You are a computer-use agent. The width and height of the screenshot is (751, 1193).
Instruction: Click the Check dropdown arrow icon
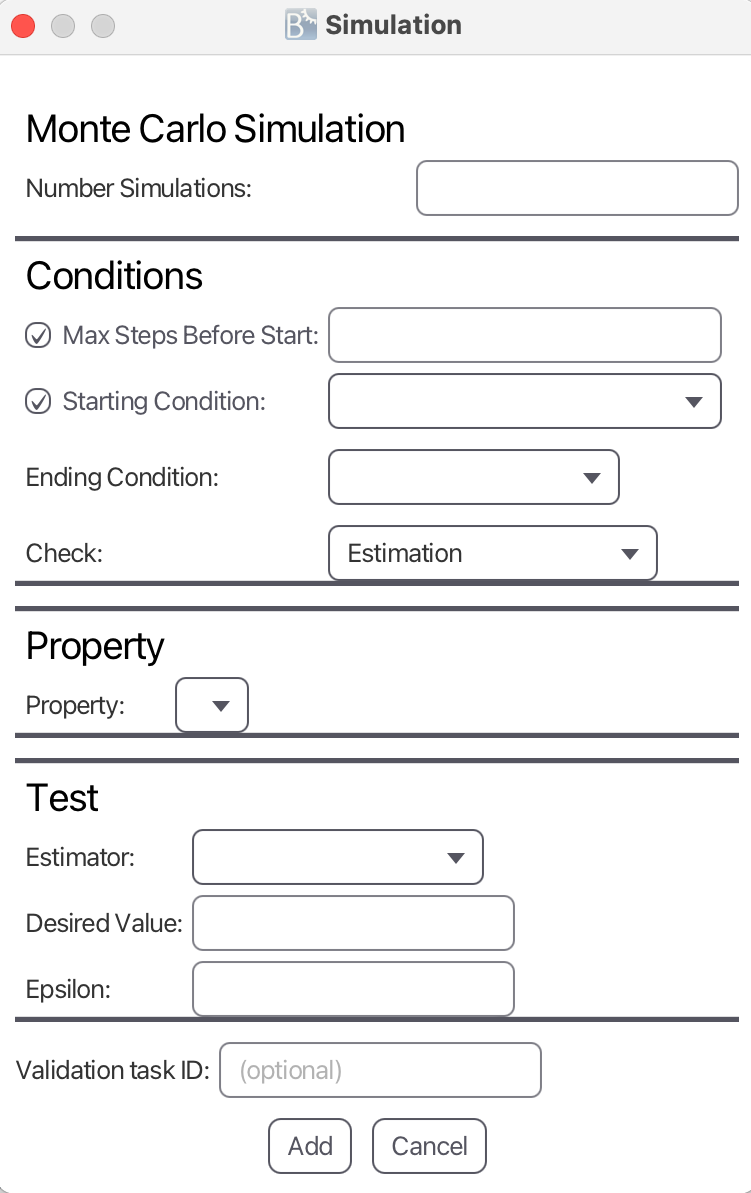tap(630, 554)
